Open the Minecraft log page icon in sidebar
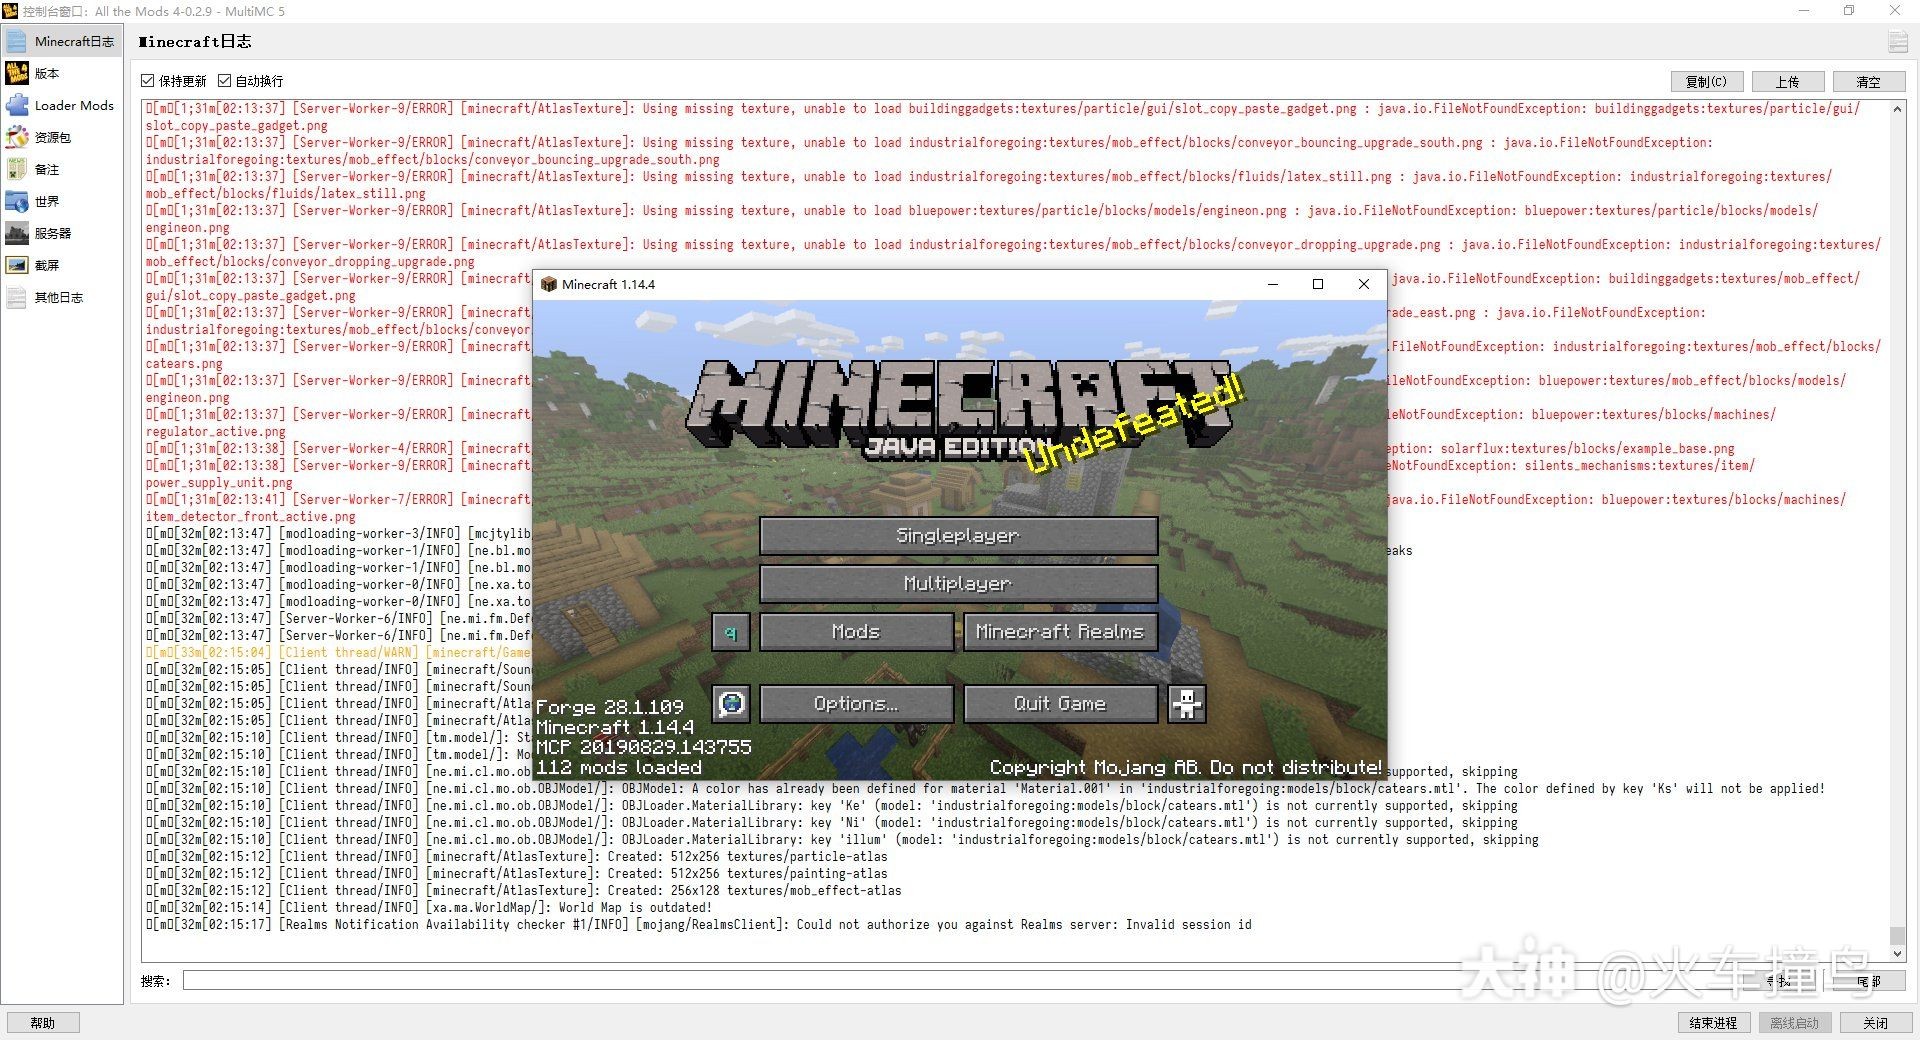The height and width of the screenshot is (1040, 1920). click(x=17, y=41)
